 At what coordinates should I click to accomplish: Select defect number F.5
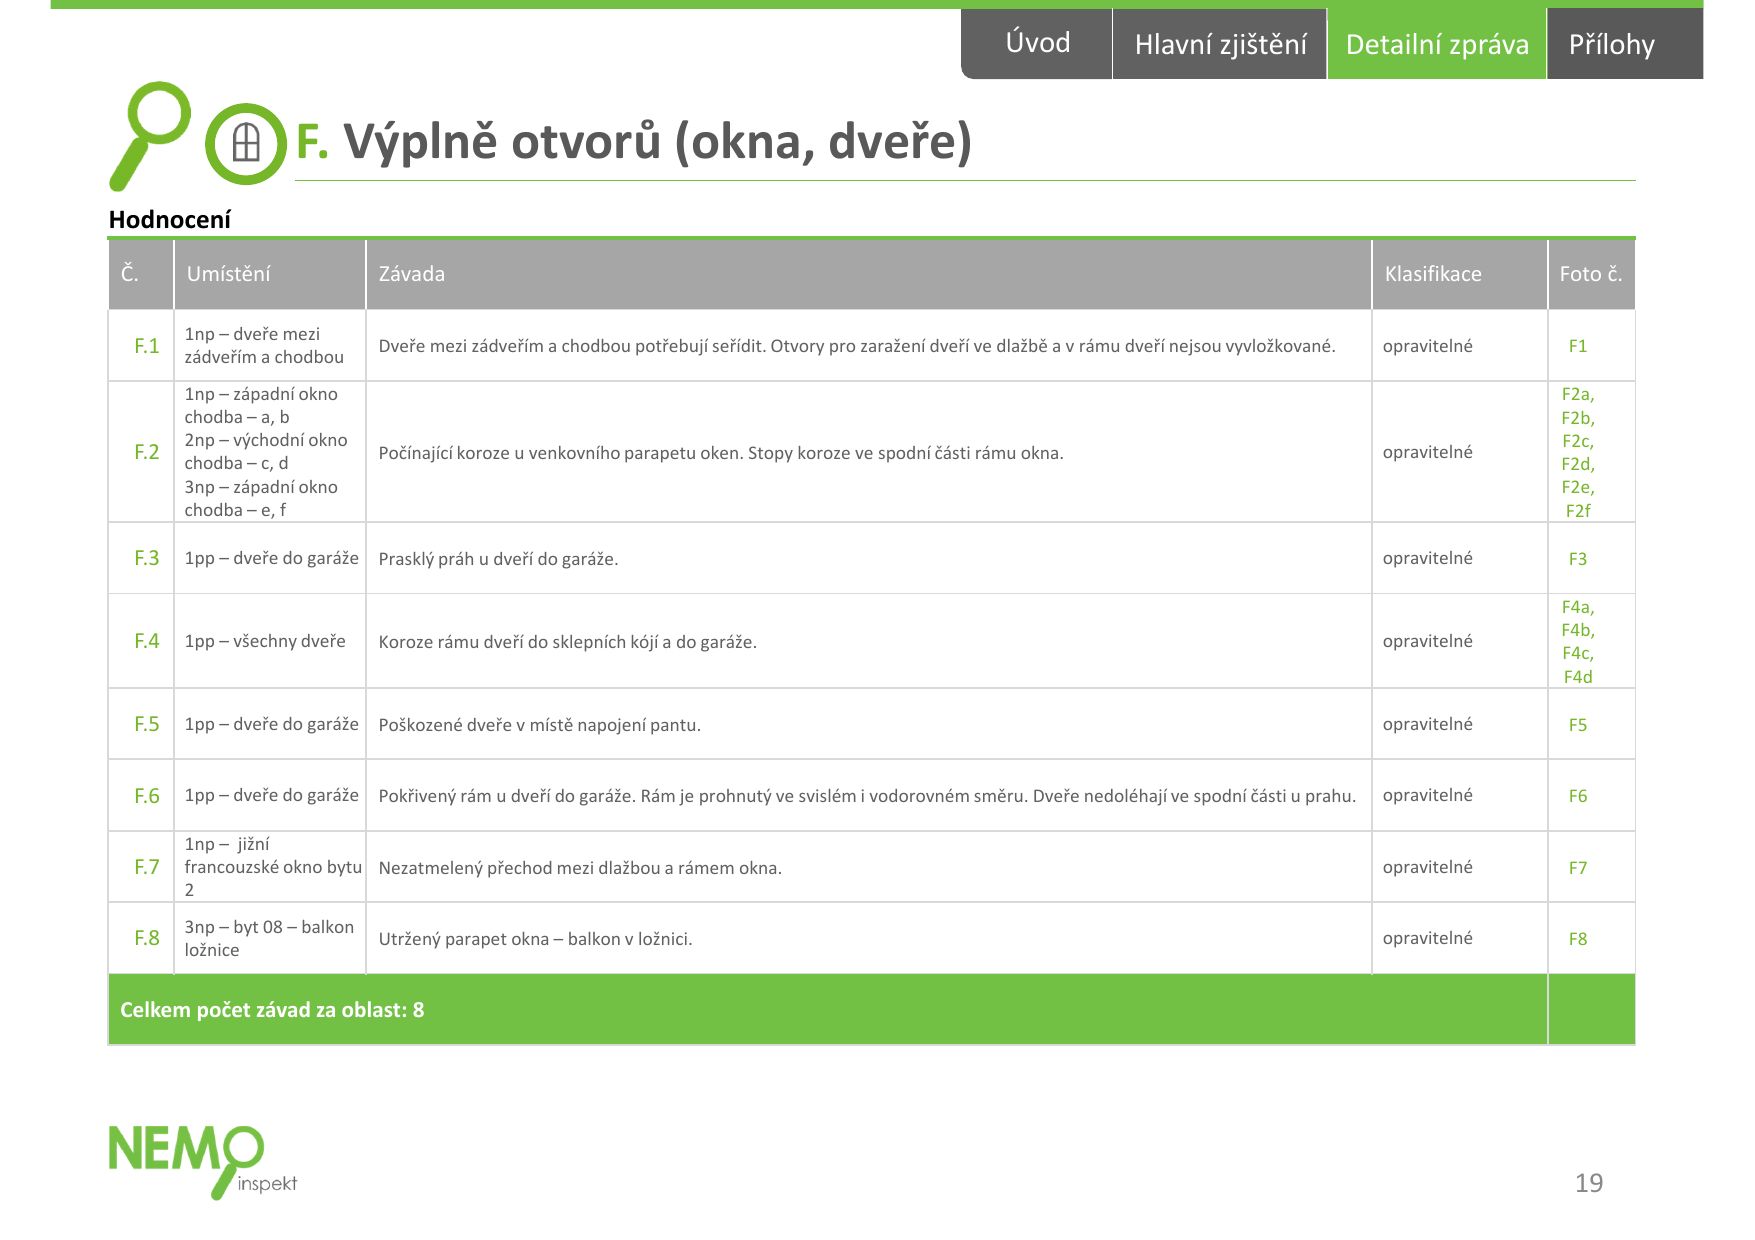(x=146, y=724)
